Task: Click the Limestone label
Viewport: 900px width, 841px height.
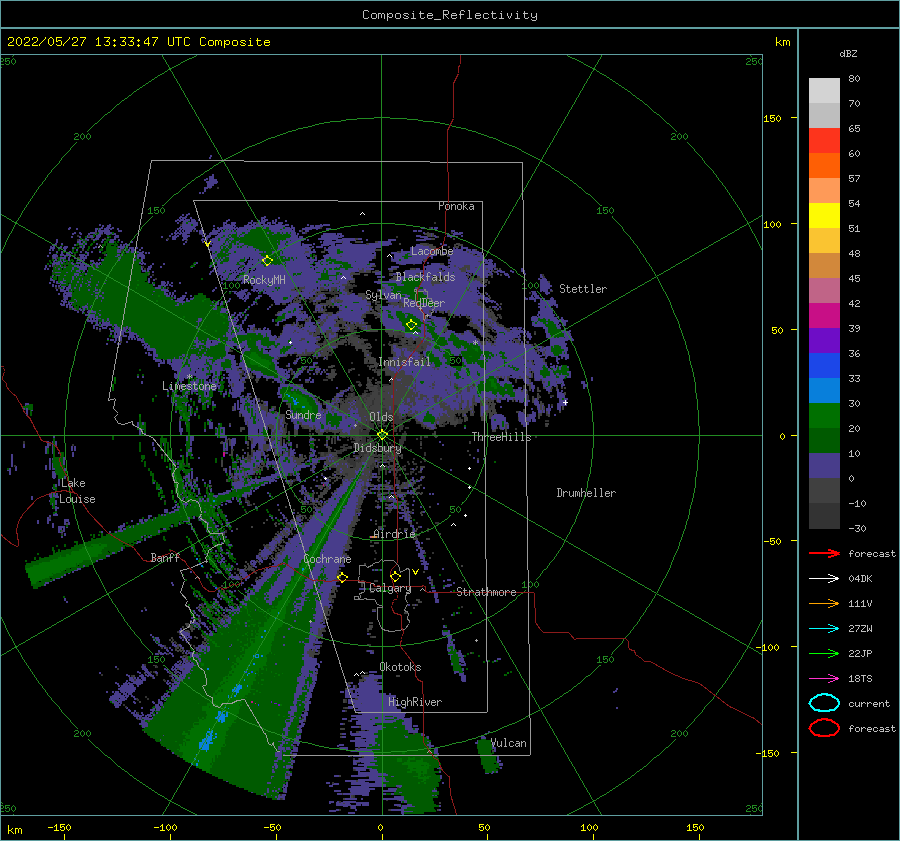Action: click(189, 386)
